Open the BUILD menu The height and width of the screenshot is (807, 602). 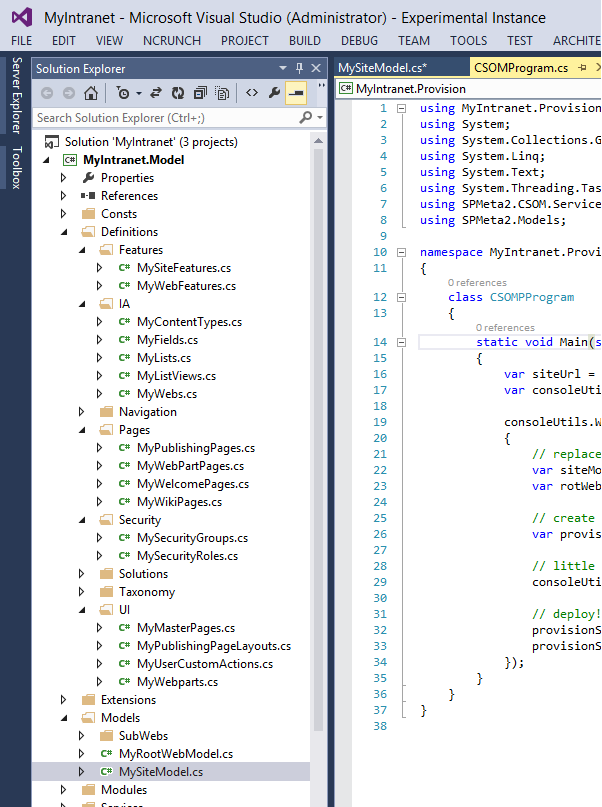pyautogui.click(x=305, y=41)
